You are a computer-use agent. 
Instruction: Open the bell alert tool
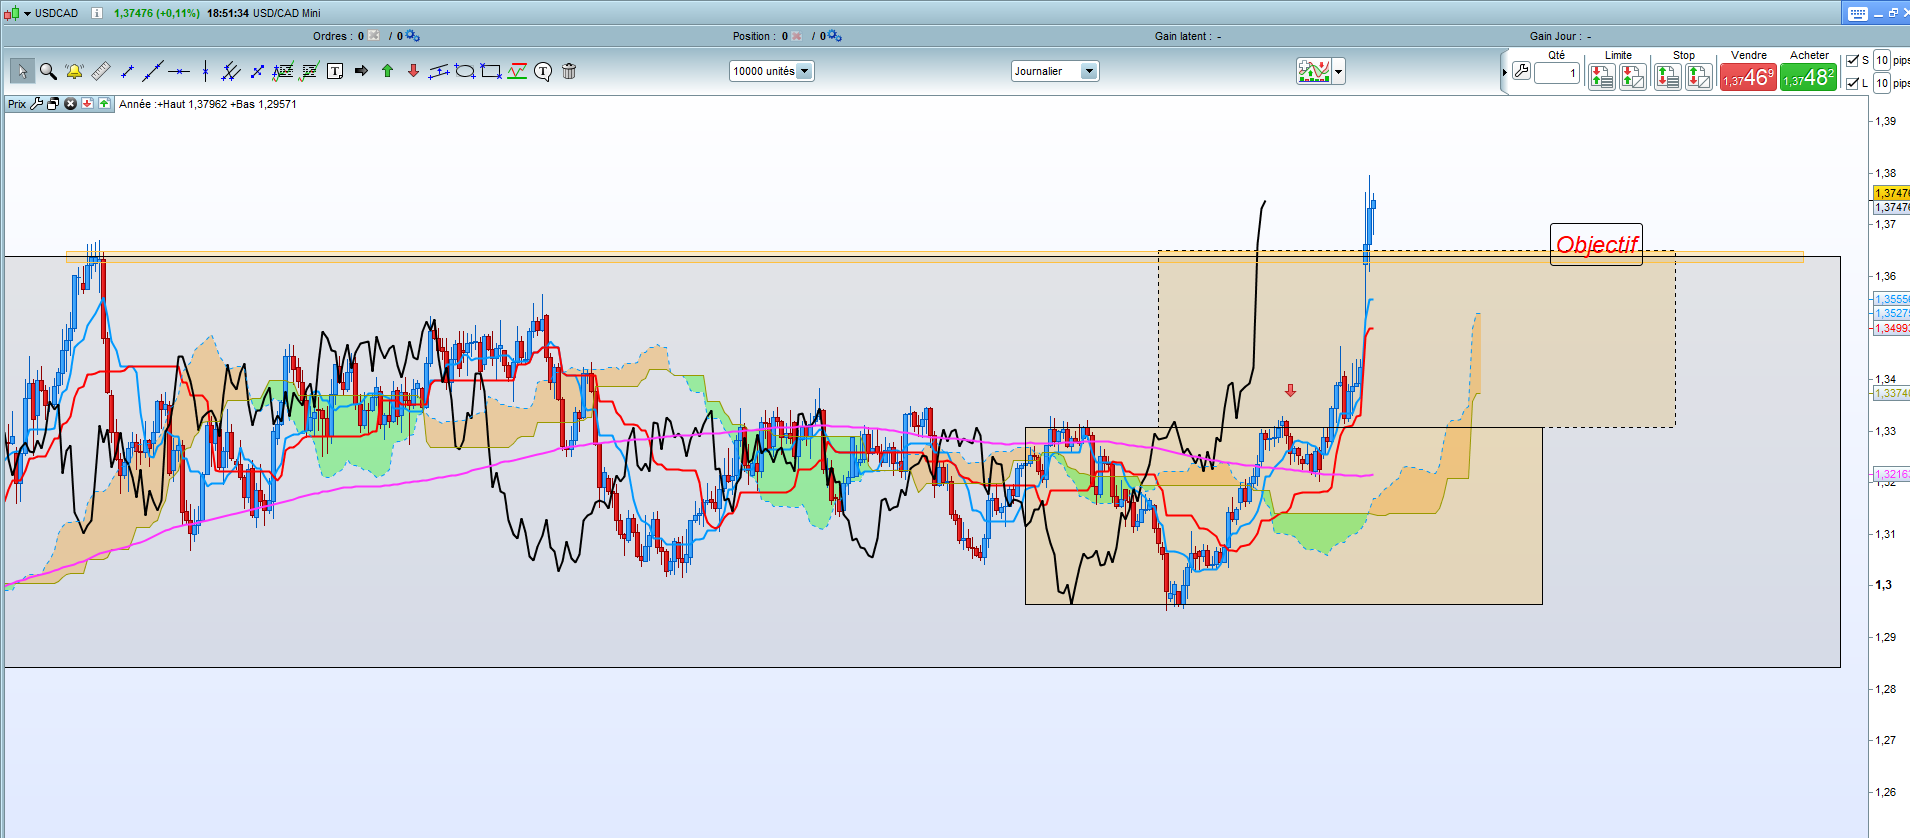tap(74, 71)
